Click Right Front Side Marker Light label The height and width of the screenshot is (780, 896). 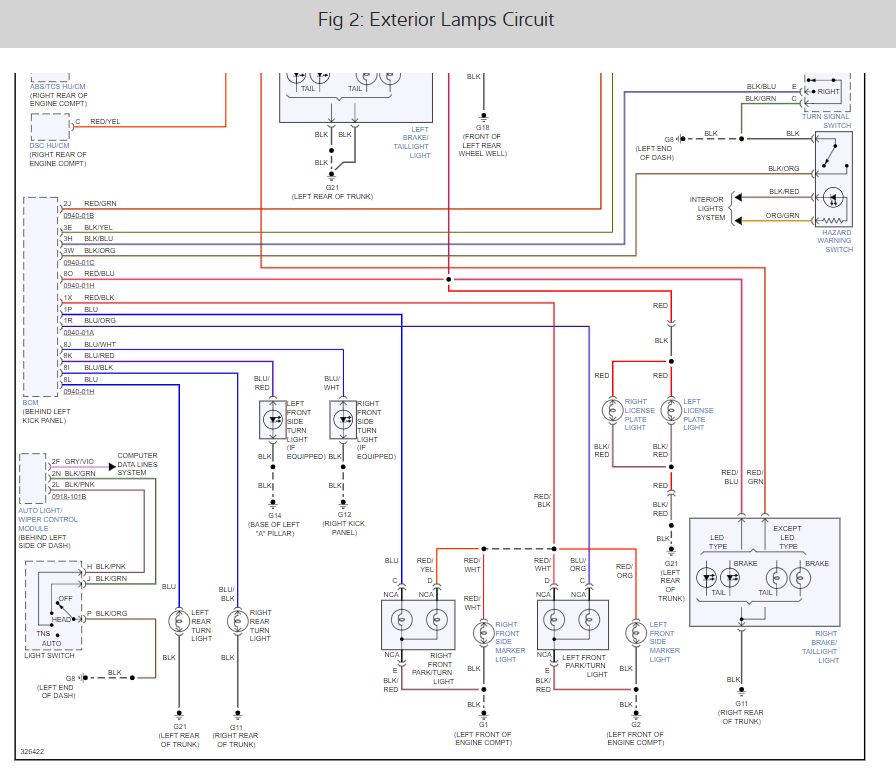510,642
